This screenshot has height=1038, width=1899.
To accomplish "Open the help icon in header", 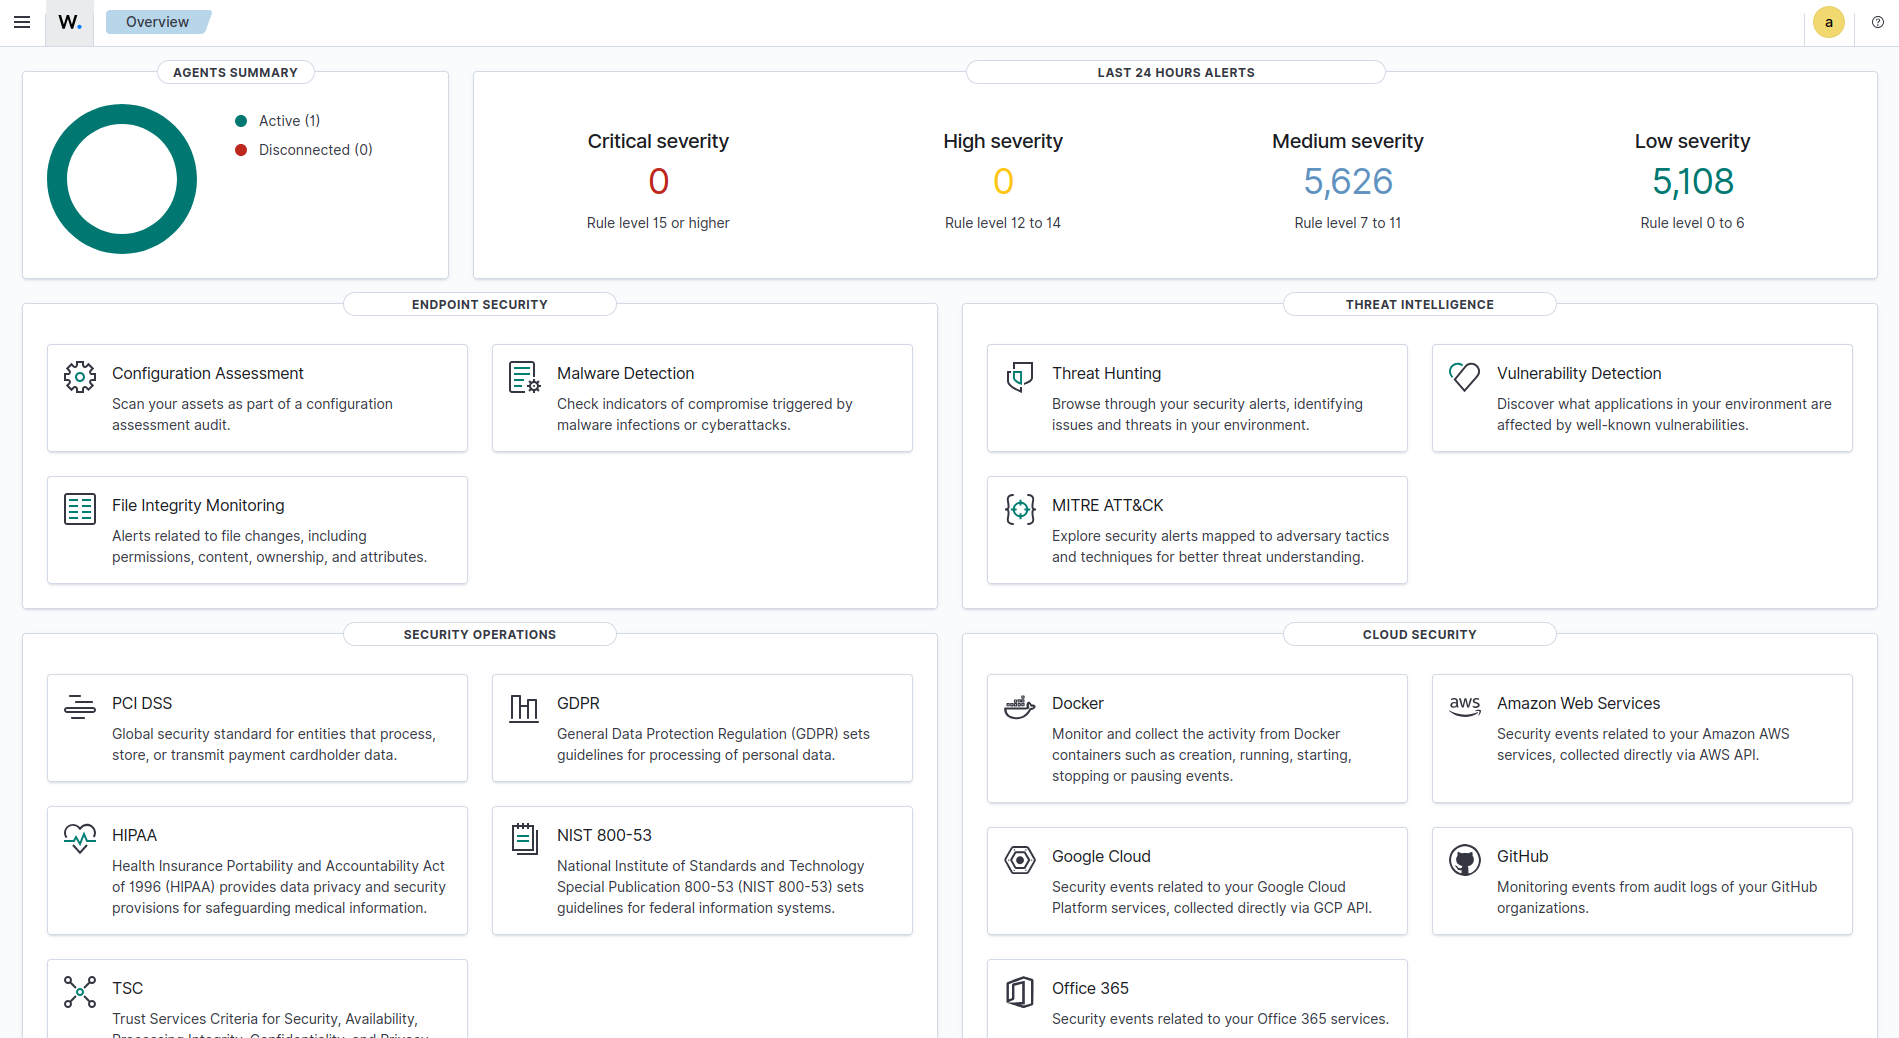I will (x=1877, y=22).
